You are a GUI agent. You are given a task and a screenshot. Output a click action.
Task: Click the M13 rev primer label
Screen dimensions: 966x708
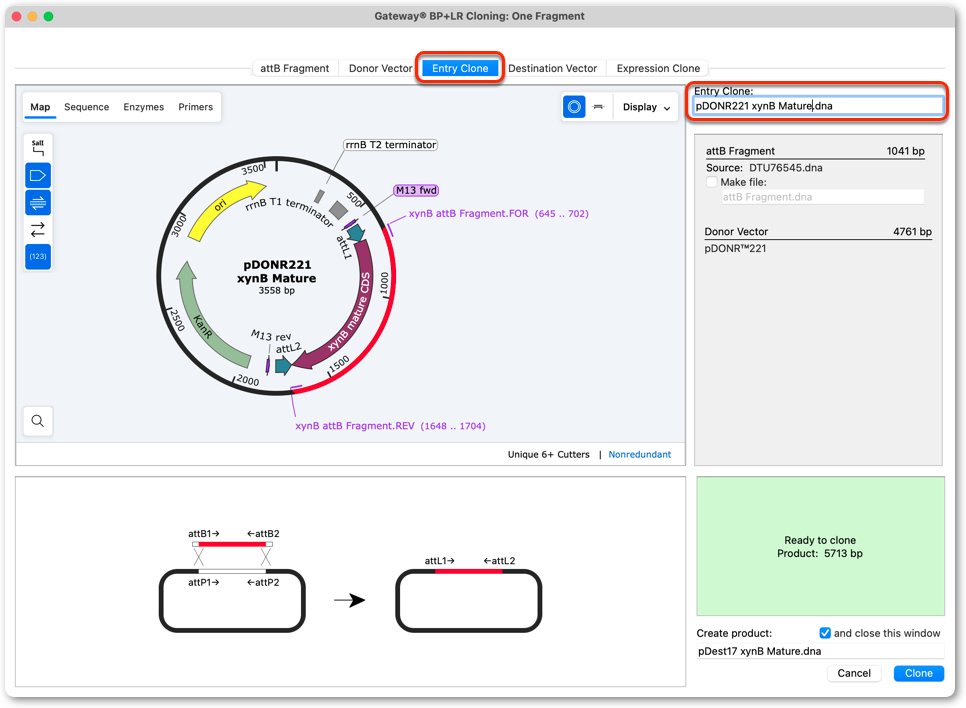[x=271, y=336]
